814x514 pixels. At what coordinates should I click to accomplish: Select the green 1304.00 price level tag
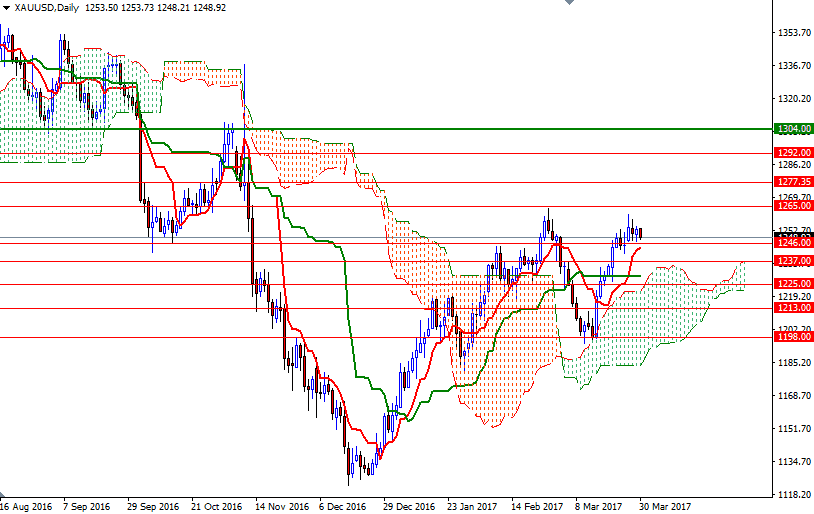coord(793,129)
